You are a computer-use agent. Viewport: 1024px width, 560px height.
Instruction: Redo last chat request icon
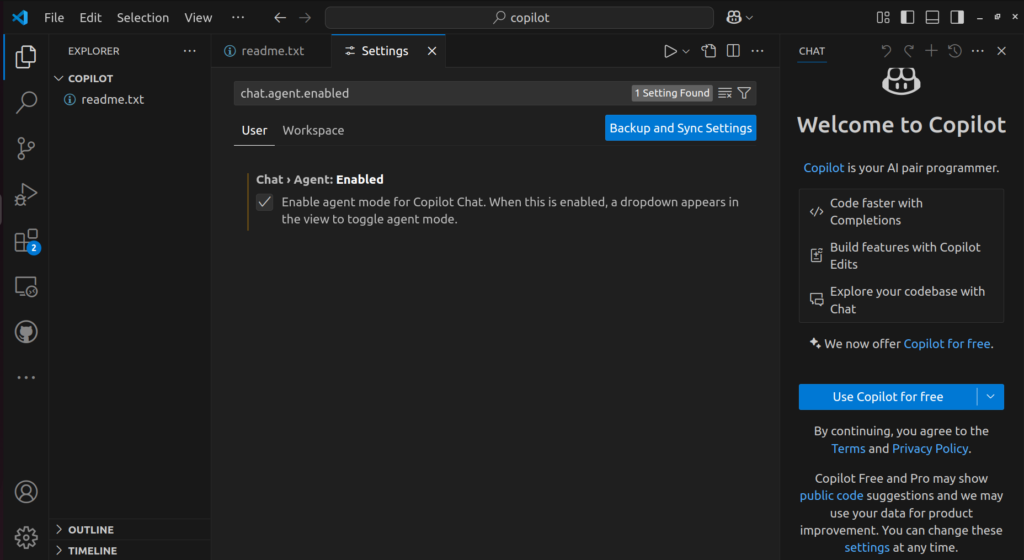[x=908, y=51]
